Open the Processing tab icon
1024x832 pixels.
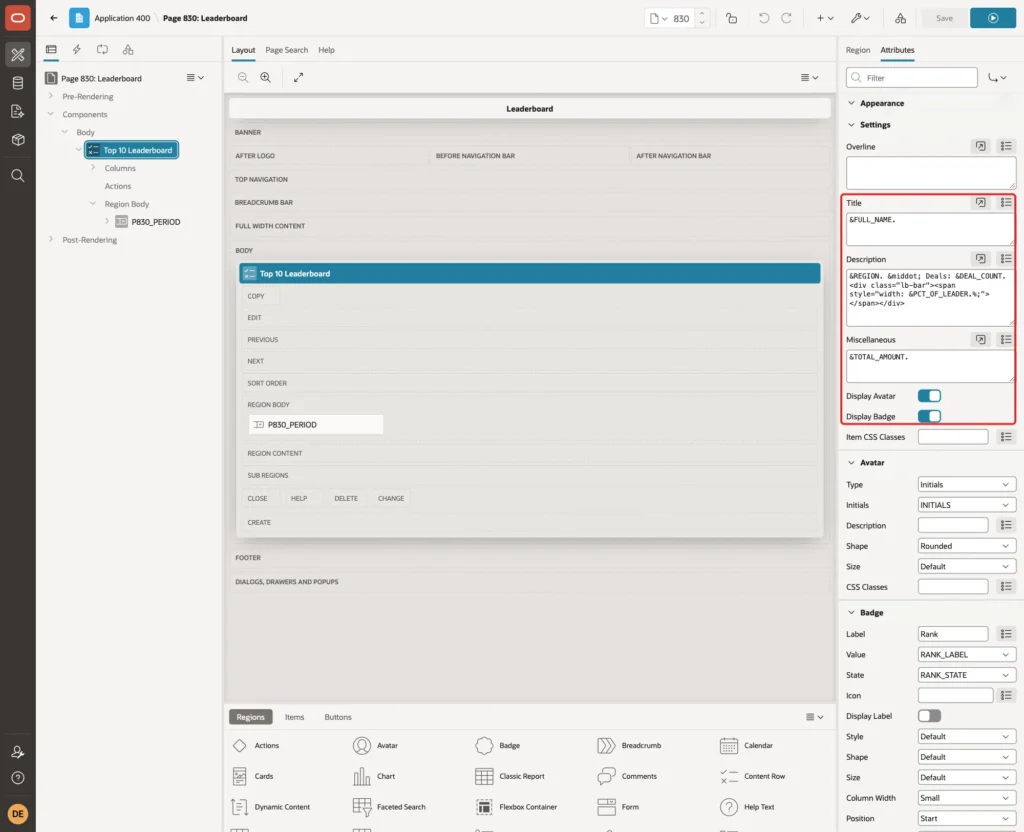(102, 50)
